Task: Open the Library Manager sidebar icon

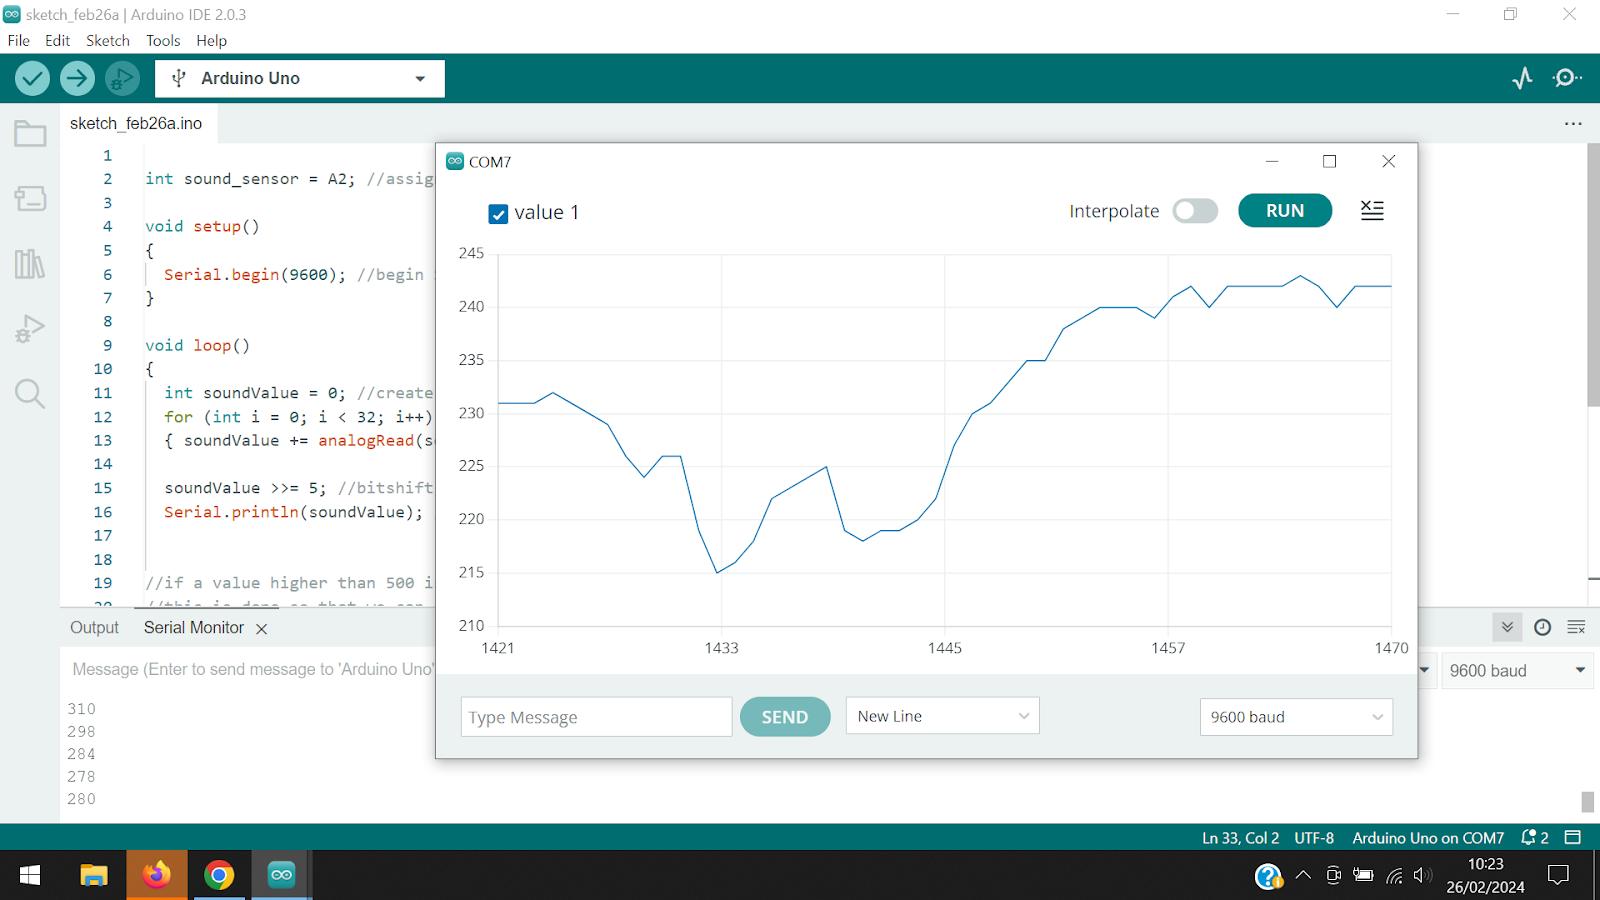Action: (x=30, y=264)
